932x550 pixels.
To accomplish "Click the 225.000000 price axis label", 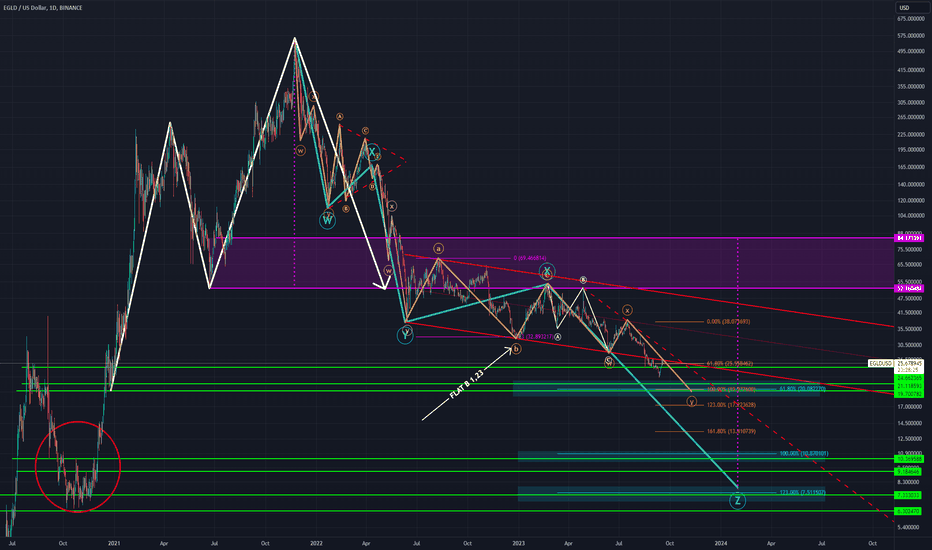I will pyautogui.click(x=911, y=134).
